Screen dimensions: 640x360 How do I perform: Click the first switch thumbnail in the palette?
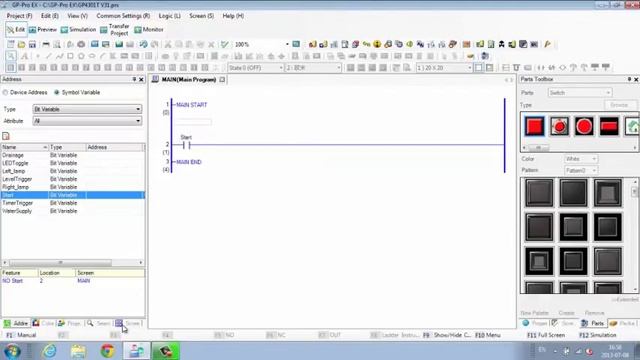coord(539,193)
